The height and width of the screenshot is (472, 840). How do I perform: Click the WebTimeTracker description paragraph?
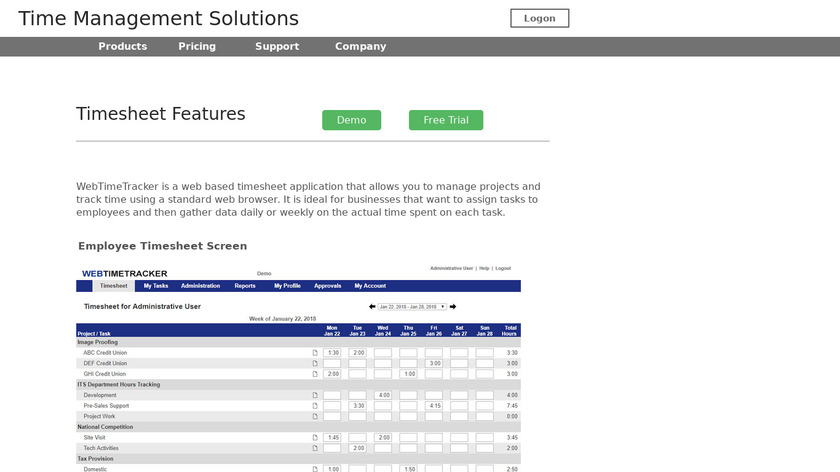(x=308, y=199)
